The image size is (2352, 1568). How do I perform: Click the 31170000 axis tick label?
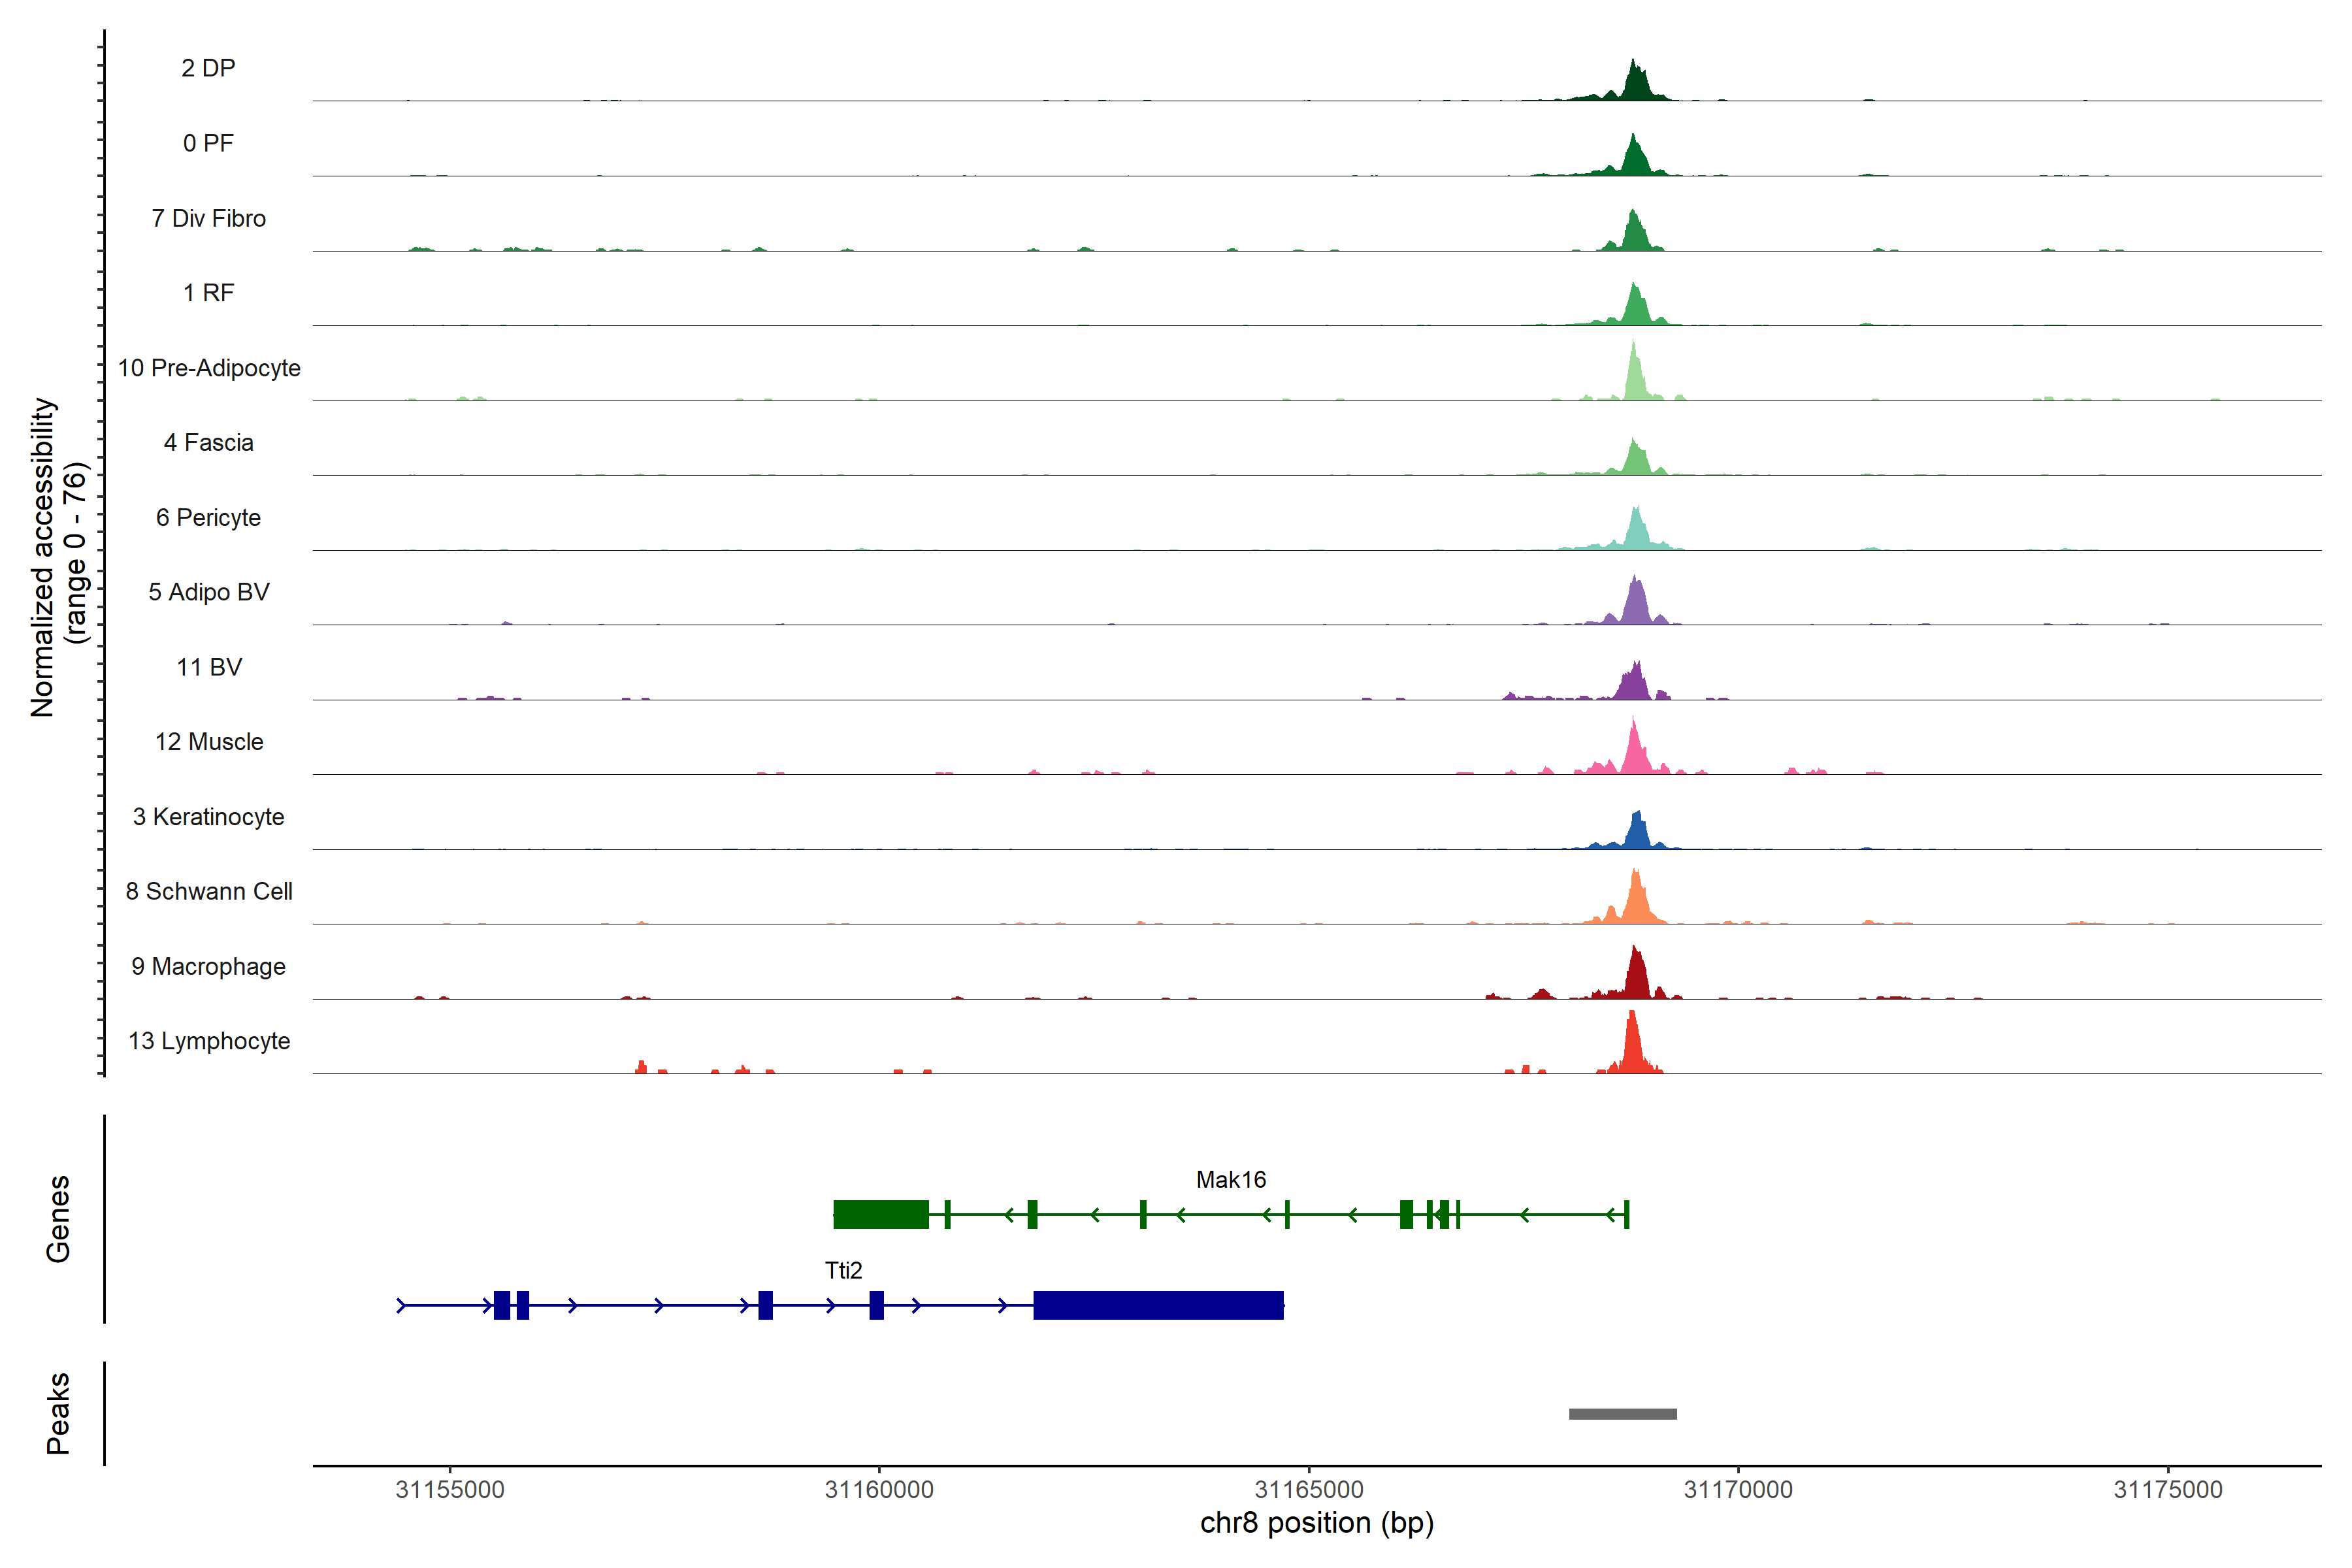coord(1738,1490)
